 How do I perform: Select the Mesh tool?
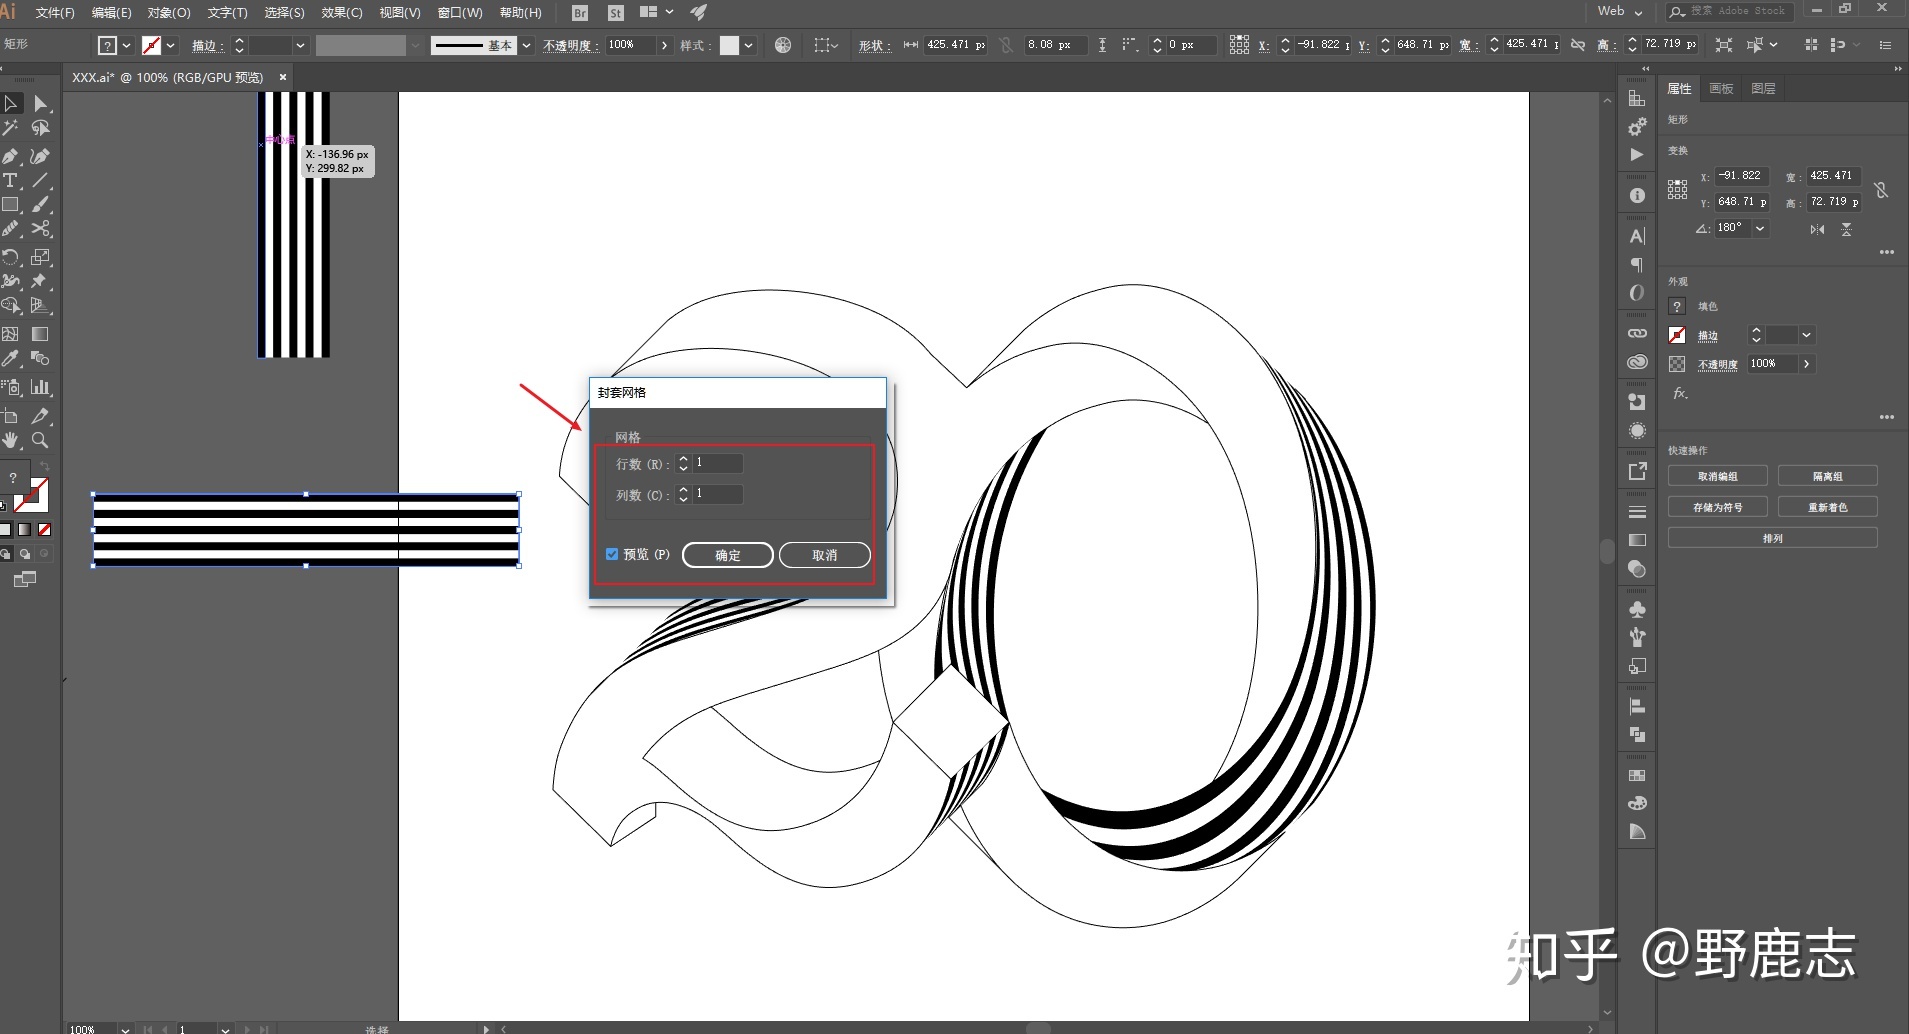11,334
